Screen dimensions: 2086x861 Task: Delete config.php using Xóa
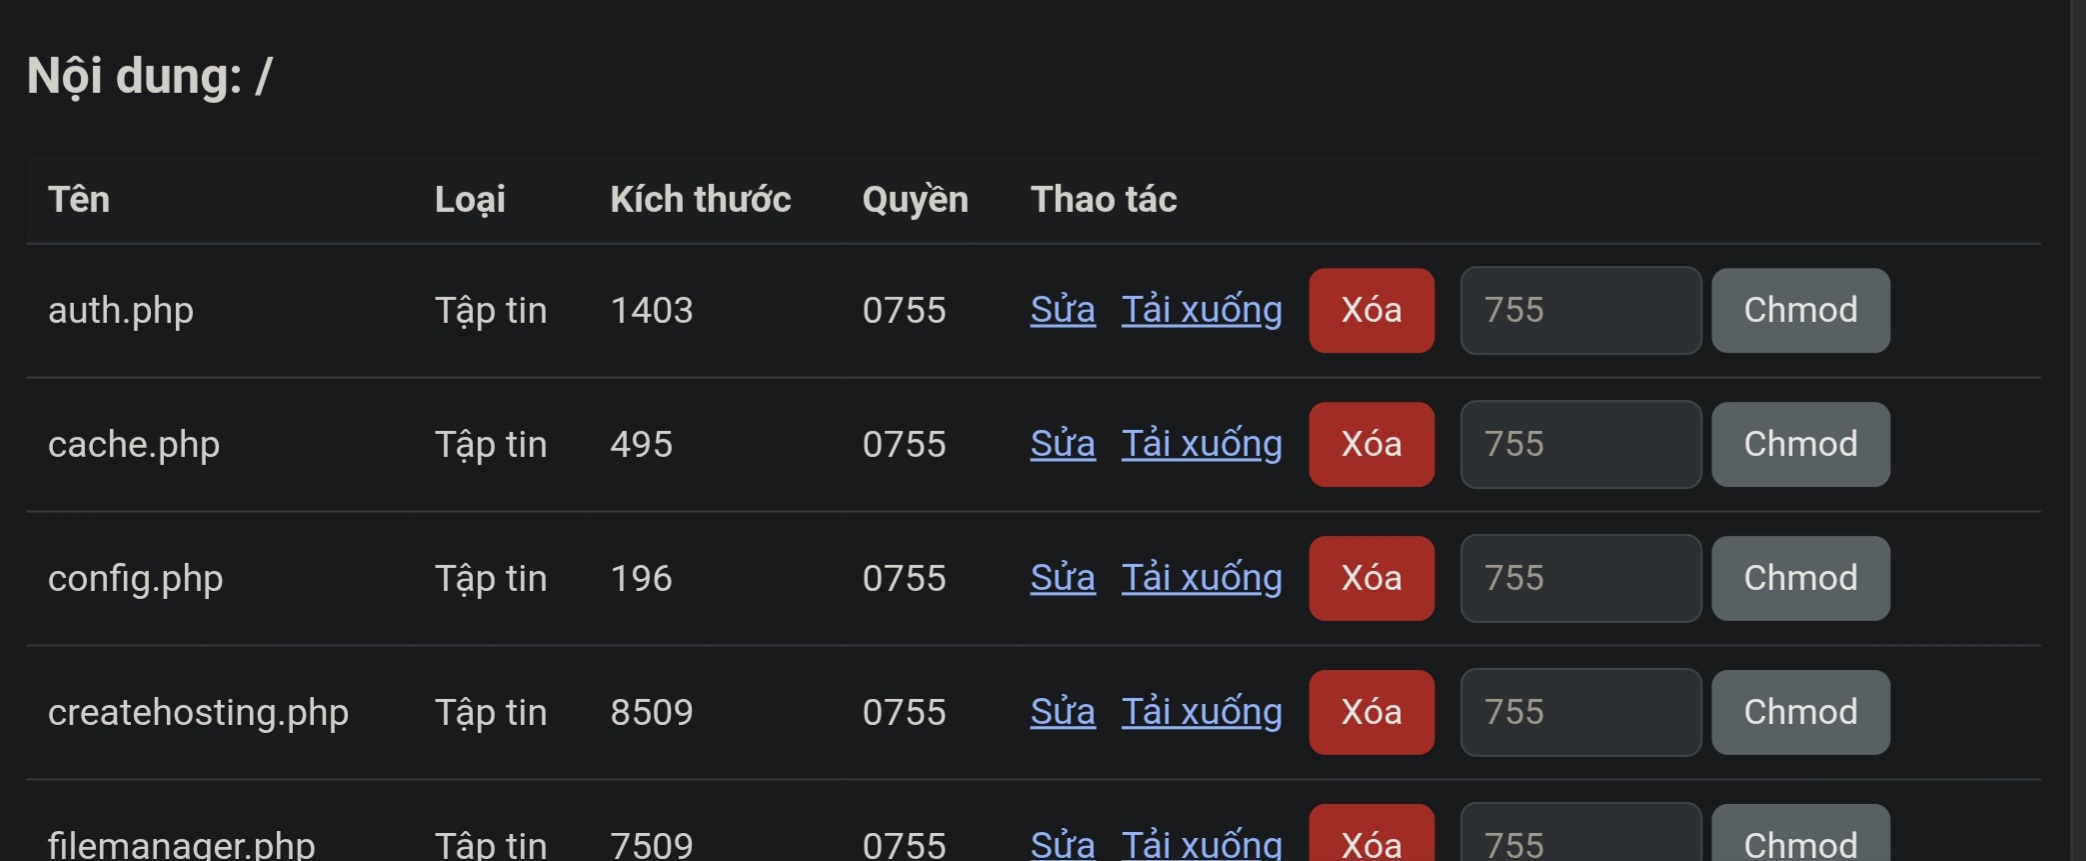(x=1371, y=578)
